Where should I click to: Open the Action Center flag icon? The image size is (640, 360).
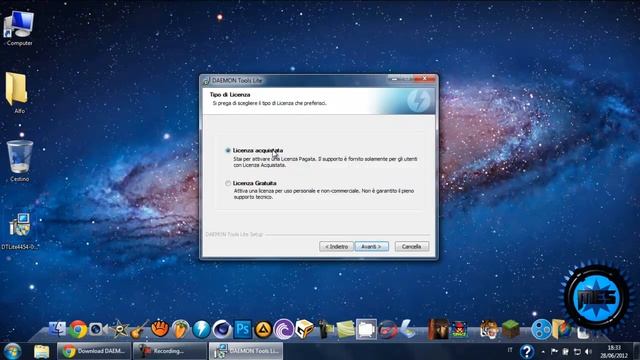click(554, 351)
